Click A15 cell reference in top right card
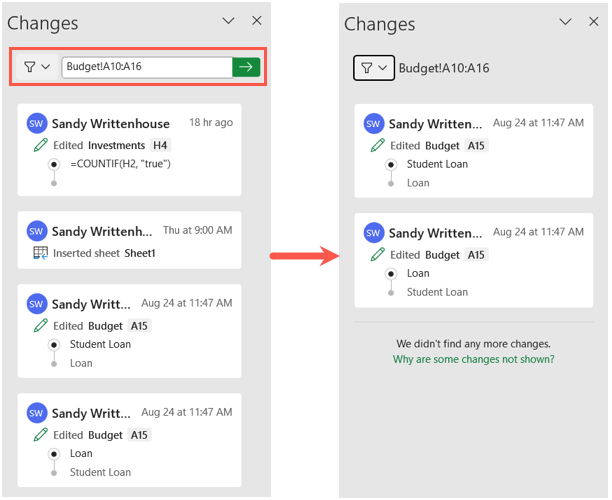Screen dimensions: 612x500 tap(476, 146)
